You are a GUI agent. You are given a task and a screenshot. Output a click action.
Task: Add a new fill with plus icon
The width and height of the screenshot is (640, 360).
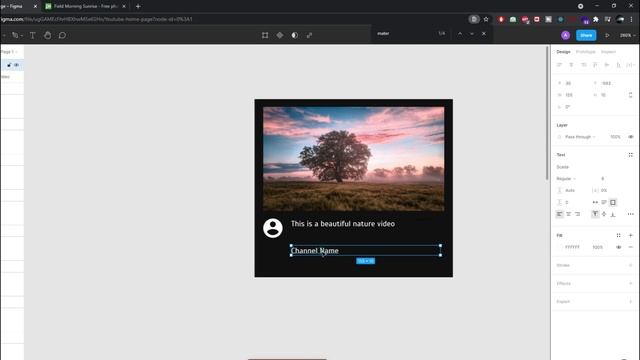click(x=631, y=236)
